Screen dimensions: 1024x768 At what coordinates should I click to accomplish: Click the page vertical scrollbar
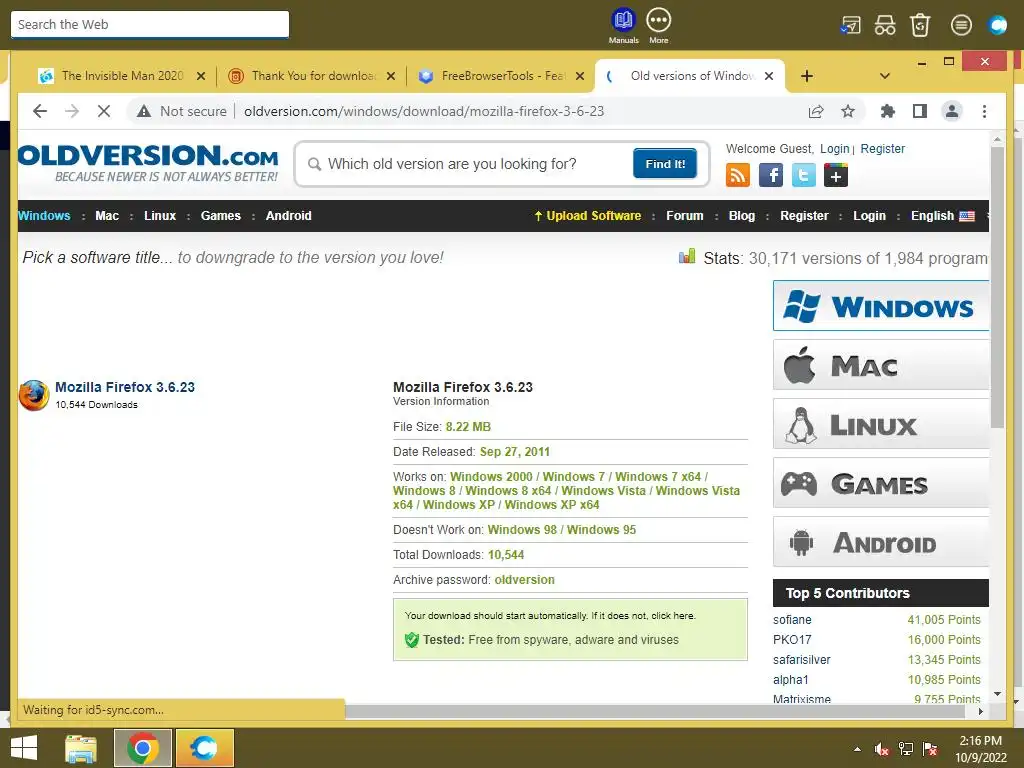point(997,287)
